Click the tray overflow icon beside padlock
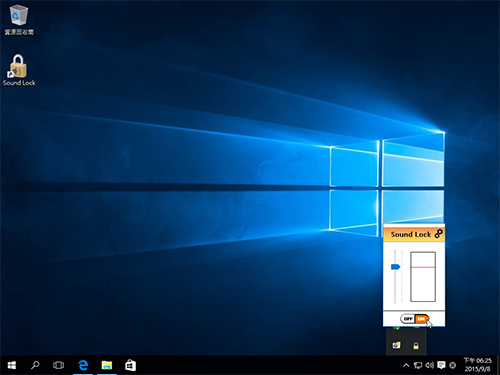Screen dimensions: 500x375 coord(396,345)
